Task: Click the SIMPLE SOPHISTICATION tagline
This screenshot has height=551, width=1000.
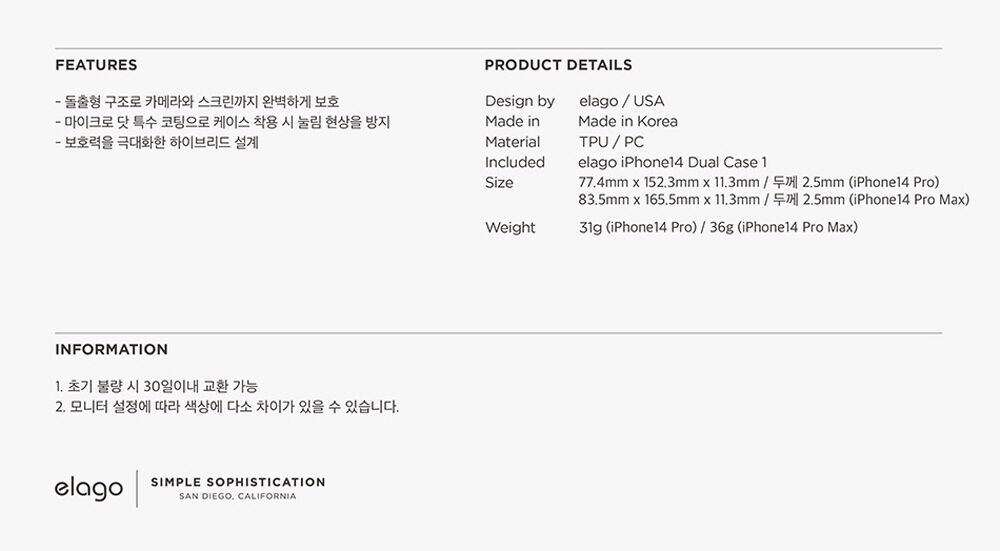Action: pos(238,482)
